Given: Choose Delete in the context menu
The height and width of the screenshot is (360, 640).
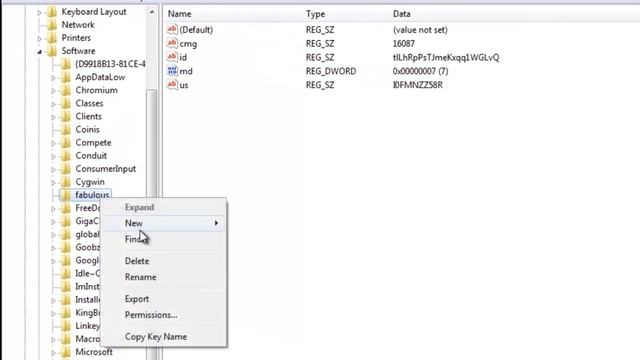Looking at the screenshot, I should [163, 261].
